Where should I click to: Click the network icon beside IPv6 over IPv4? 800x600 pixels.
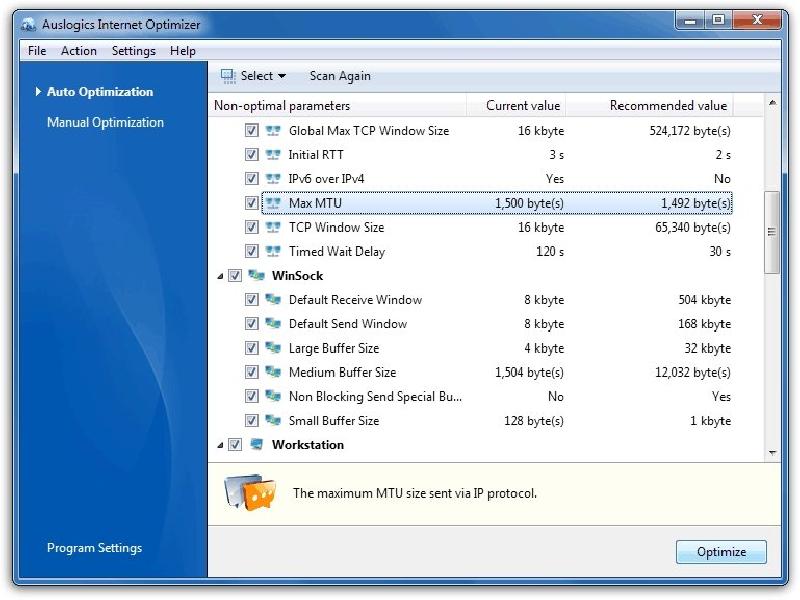(x=273, y=179)
